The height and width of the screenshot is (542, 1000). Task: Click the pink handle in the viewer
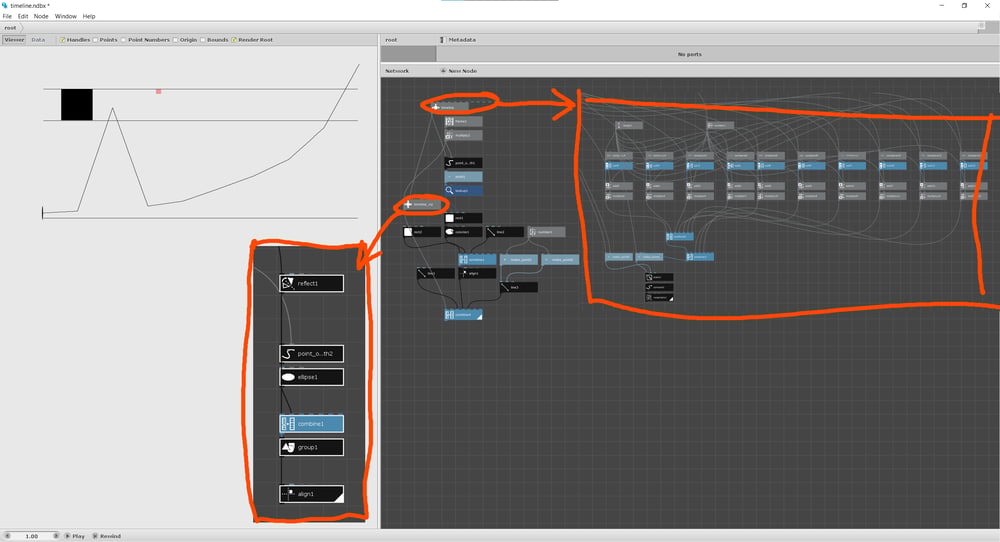159,91
